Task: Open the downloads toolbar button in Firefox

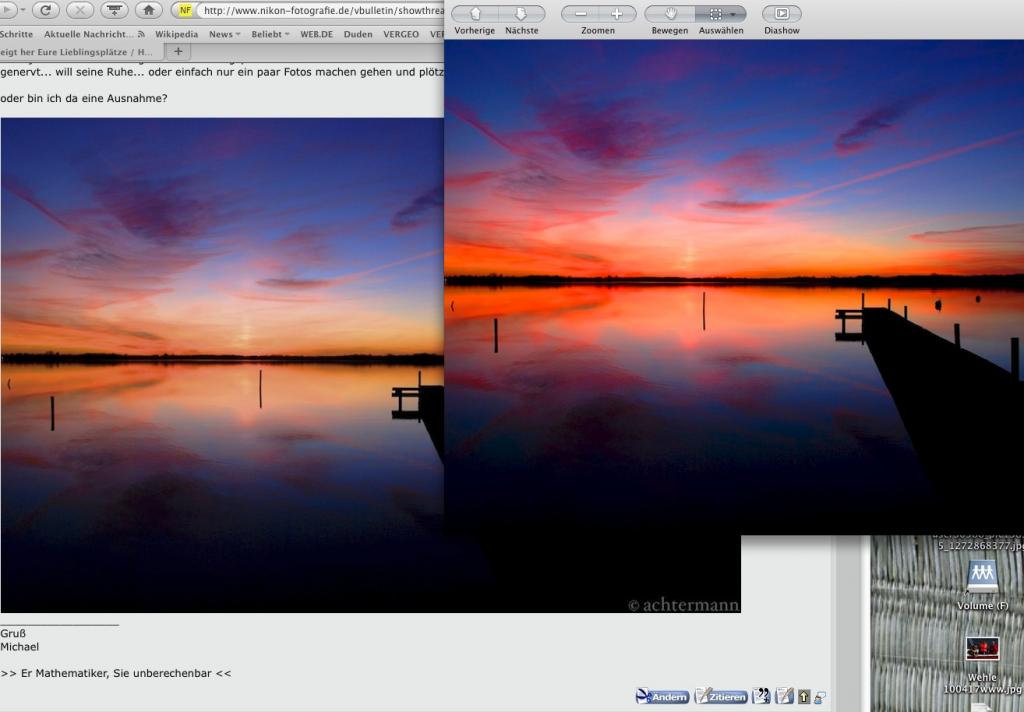Action: pos(114,10)
